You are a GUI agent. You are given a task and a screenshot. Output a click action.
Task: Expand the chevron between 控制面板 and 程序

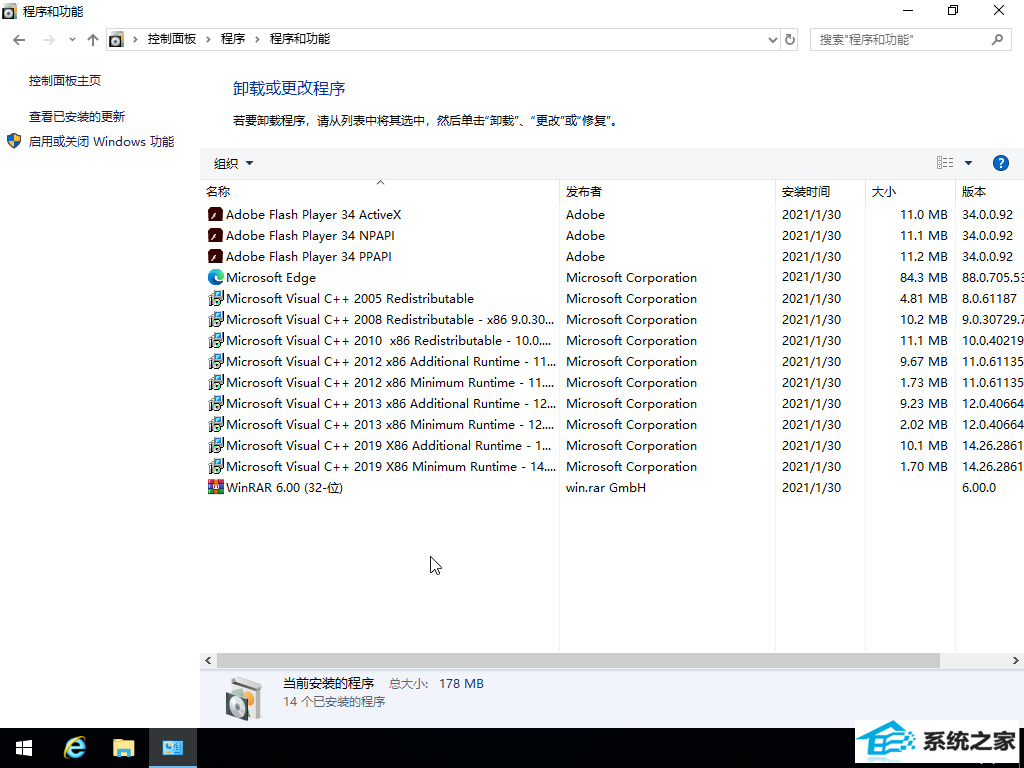(x=208, y=39)
